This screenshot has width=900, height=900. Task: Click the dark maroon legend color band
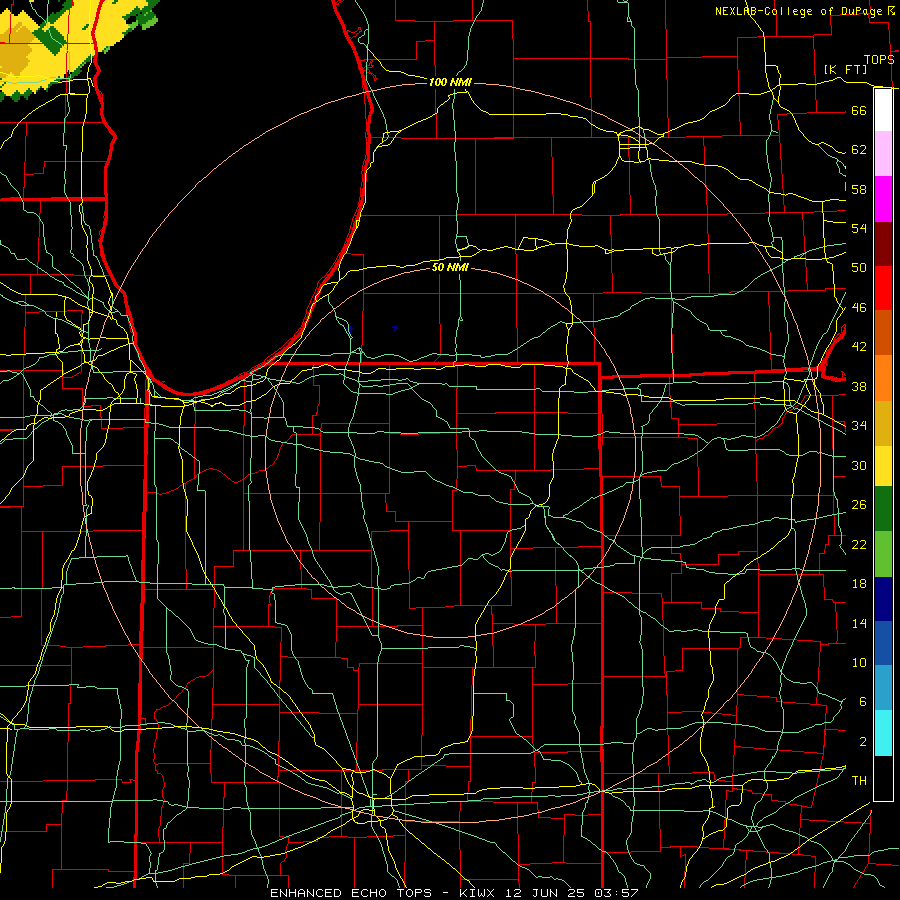883,244
